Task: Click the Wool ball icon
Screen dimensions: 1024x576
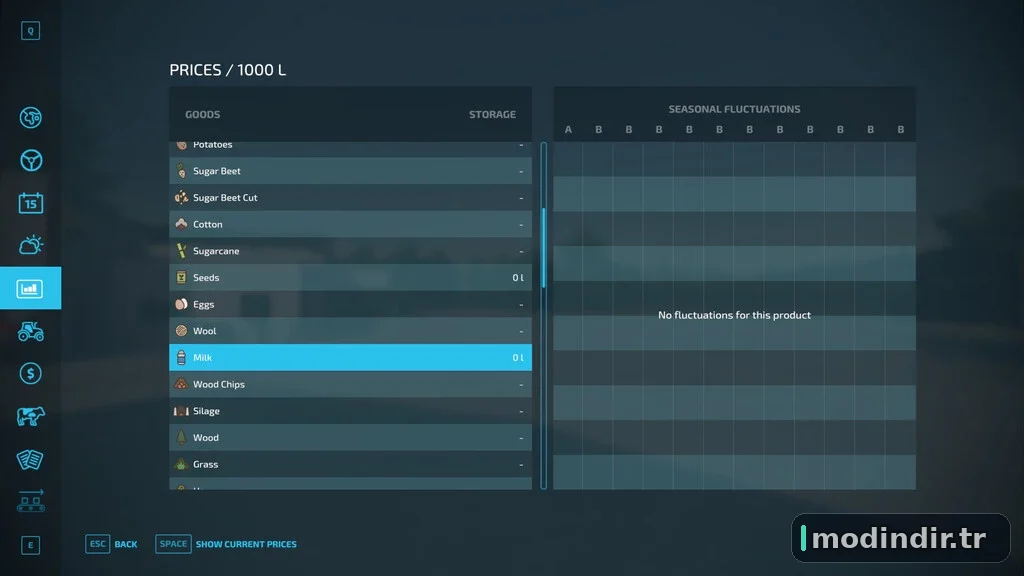Action: (182, 331)
